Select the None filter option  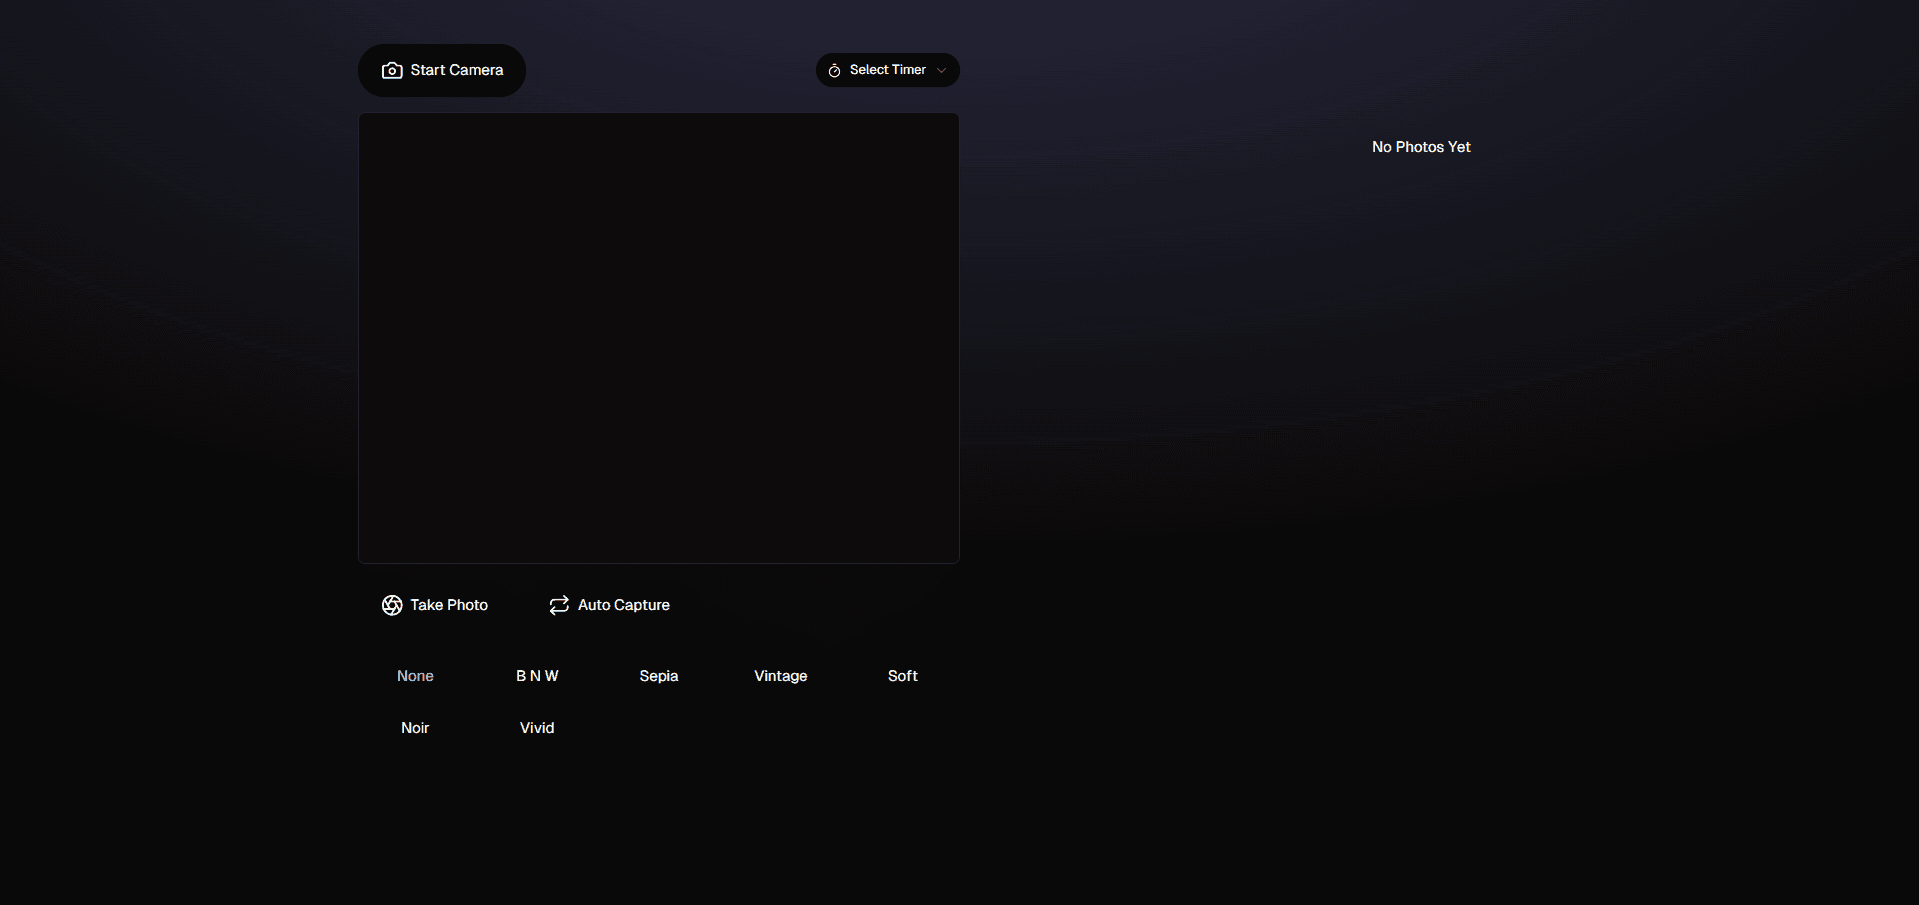point(415,676)
